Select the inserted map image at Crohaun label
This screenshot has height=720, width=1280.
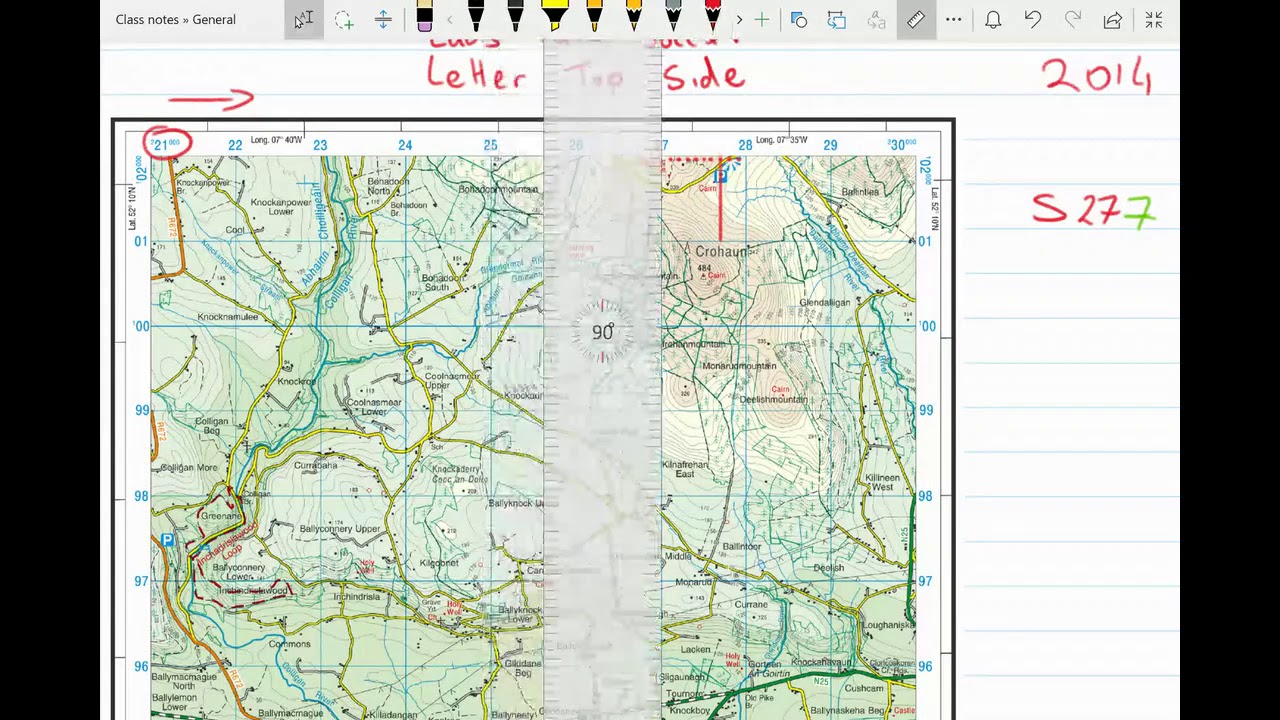(x=721, y=252)
